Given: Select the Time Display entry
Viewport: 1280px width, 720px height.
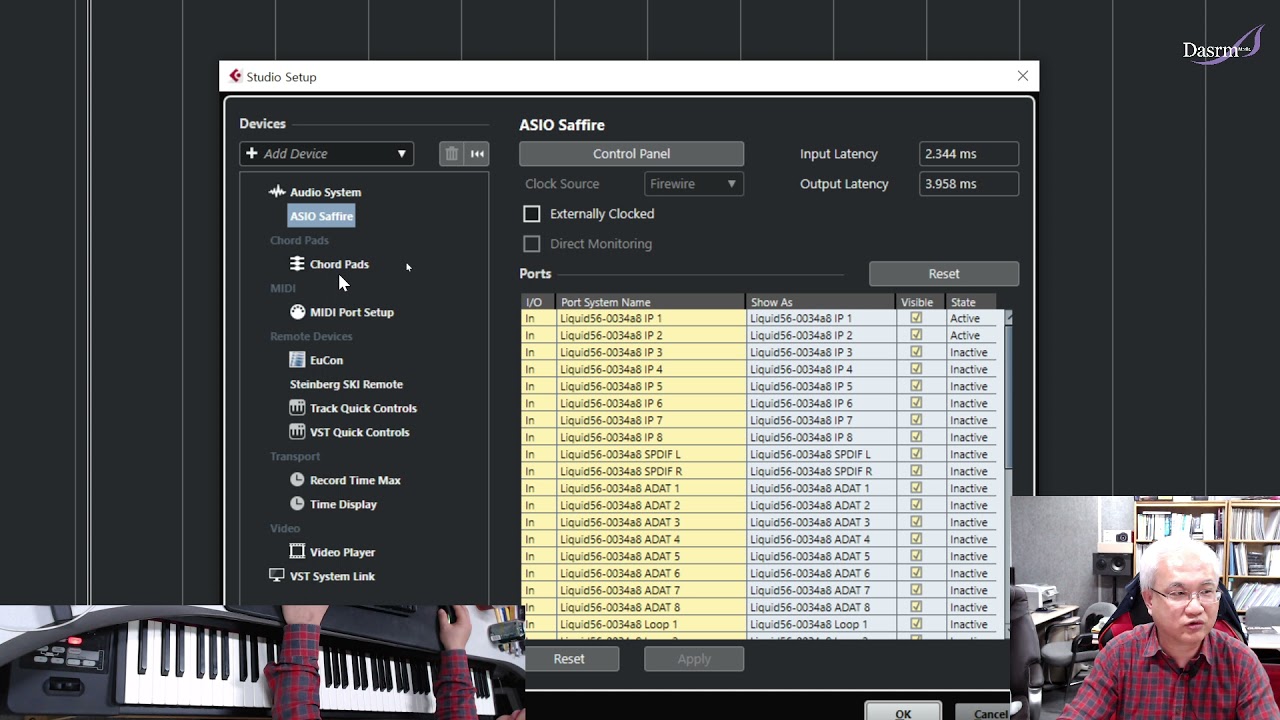Looking at the screenshot, I should point(343,504).
